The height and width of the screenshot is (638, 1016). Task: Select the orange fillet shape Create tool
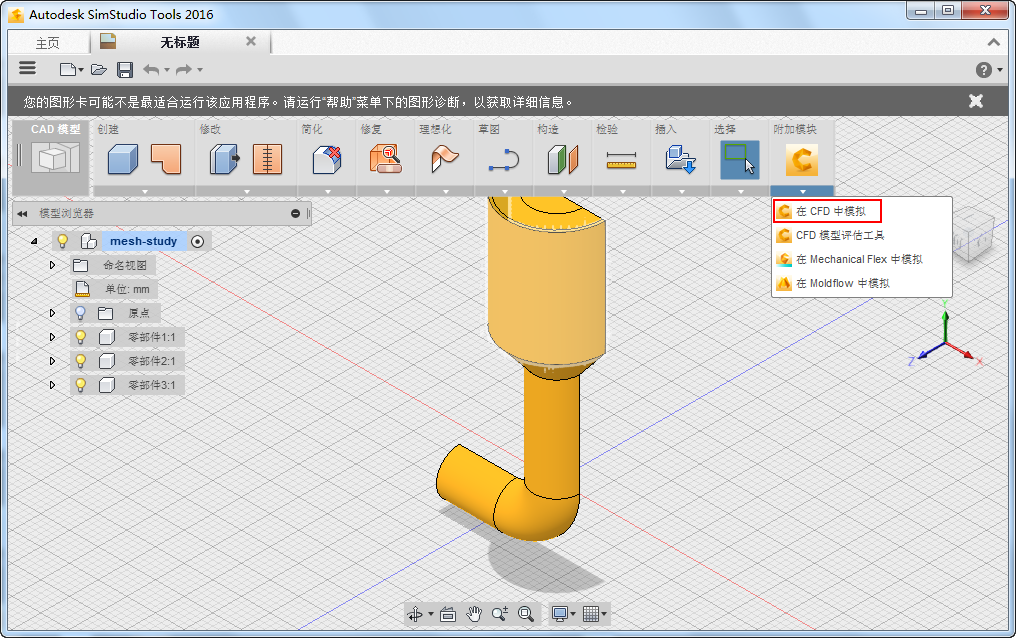tap(166, 159)
